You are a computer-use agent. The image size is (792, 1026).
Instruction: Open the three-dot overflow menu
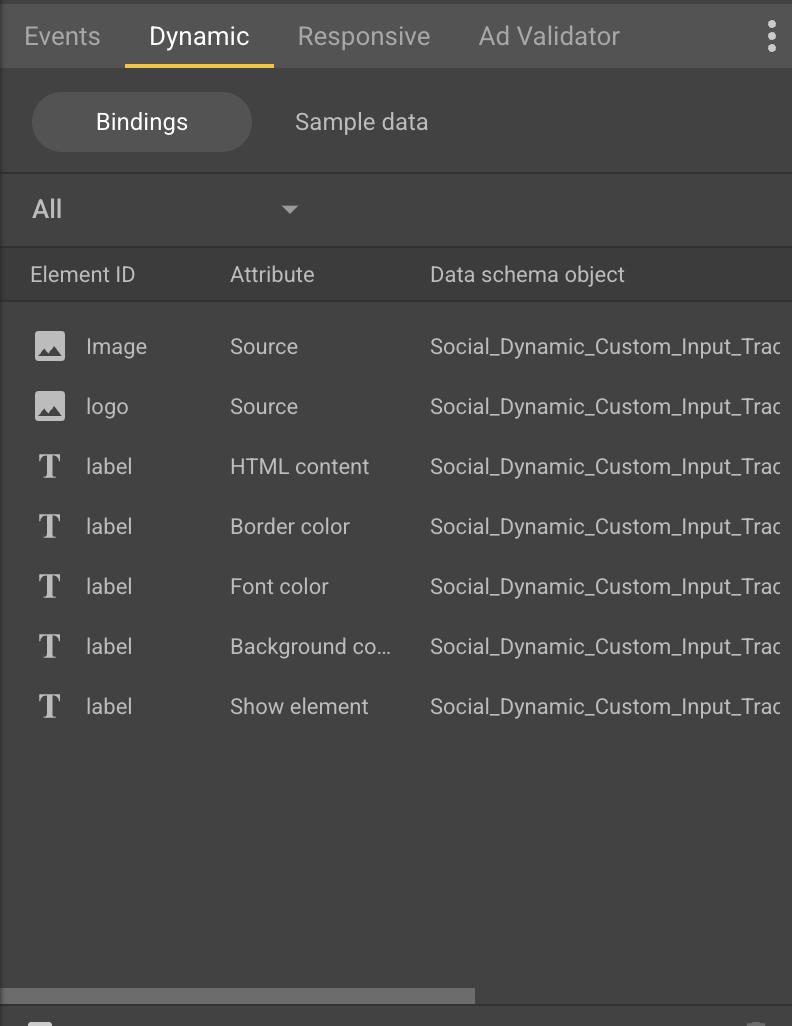click(x=771, y=36)
